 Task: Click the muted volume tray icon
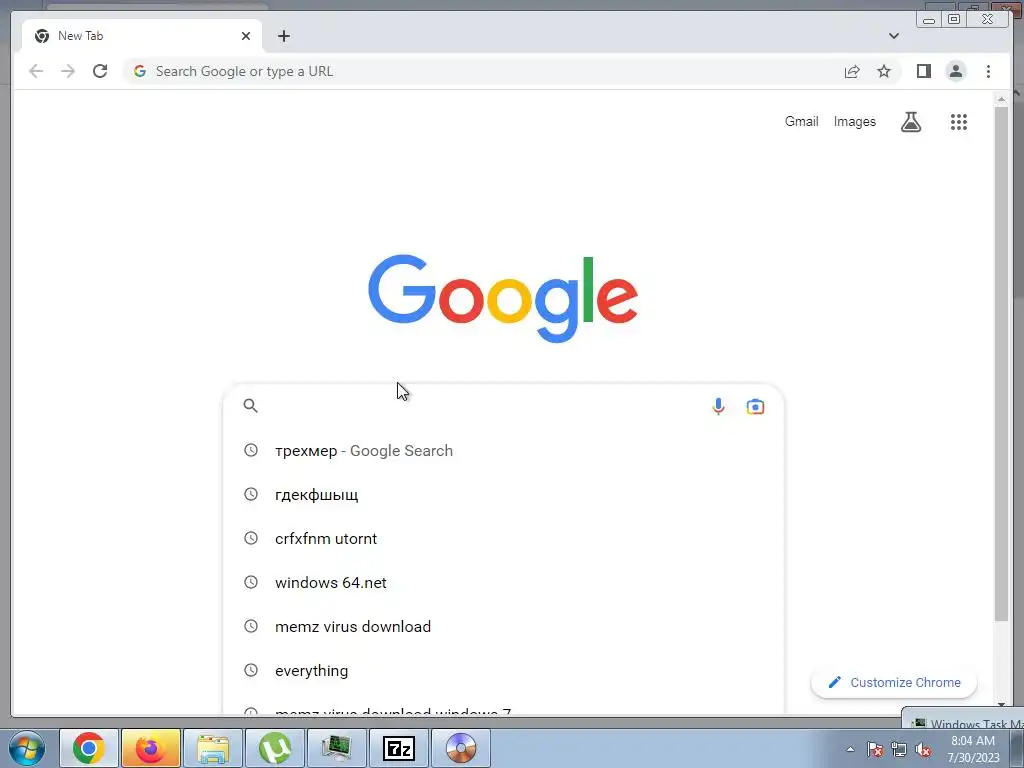[923, 749]
